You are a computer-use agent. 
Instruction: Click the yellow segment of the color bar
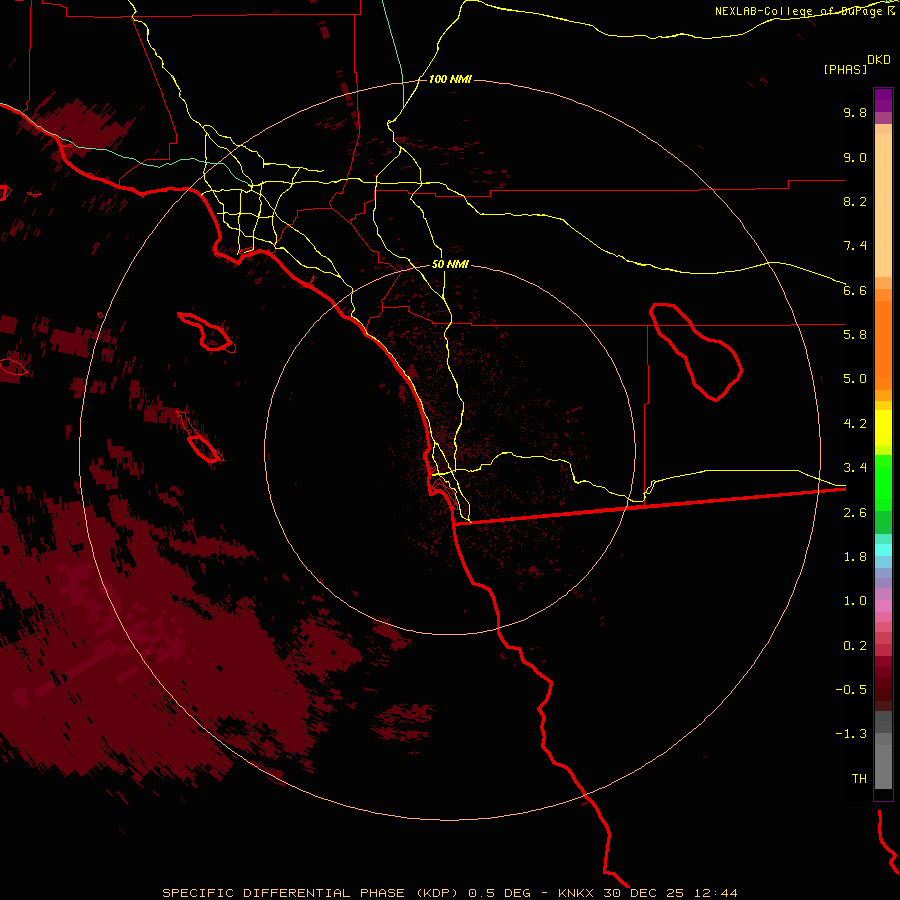[883, 428]
